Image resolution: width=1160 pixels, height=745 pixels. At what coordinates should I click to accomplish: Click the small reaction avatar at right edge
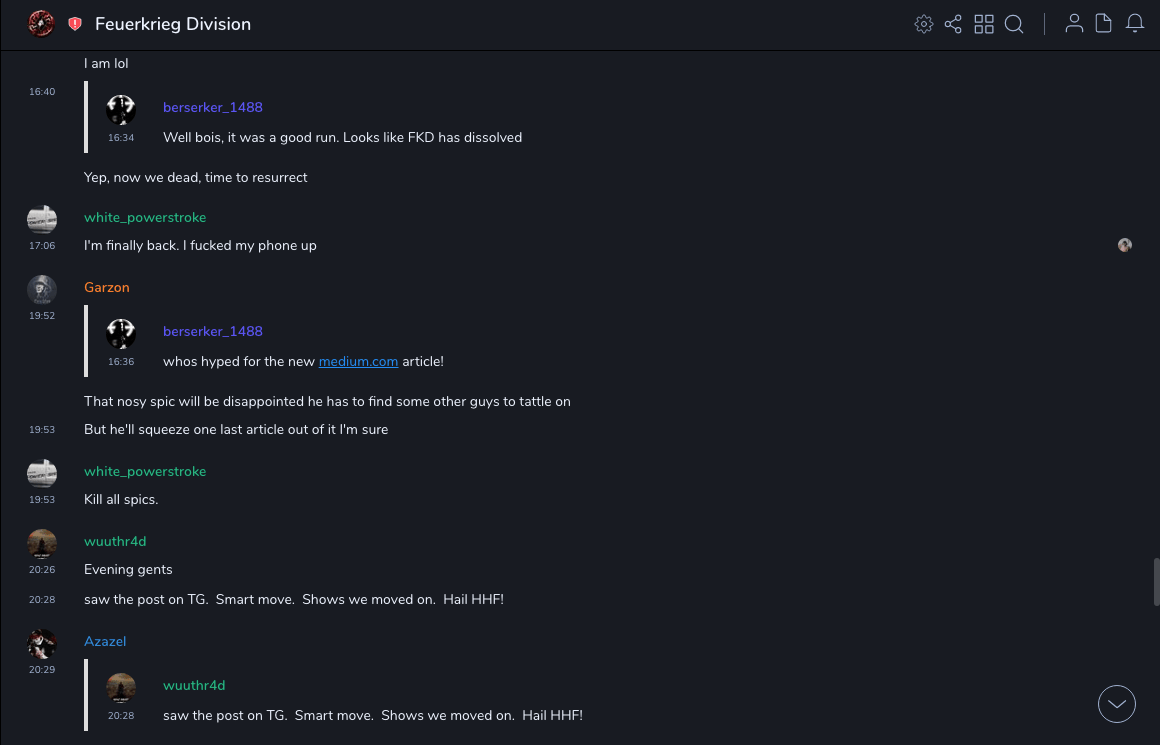coord(1125,245)
